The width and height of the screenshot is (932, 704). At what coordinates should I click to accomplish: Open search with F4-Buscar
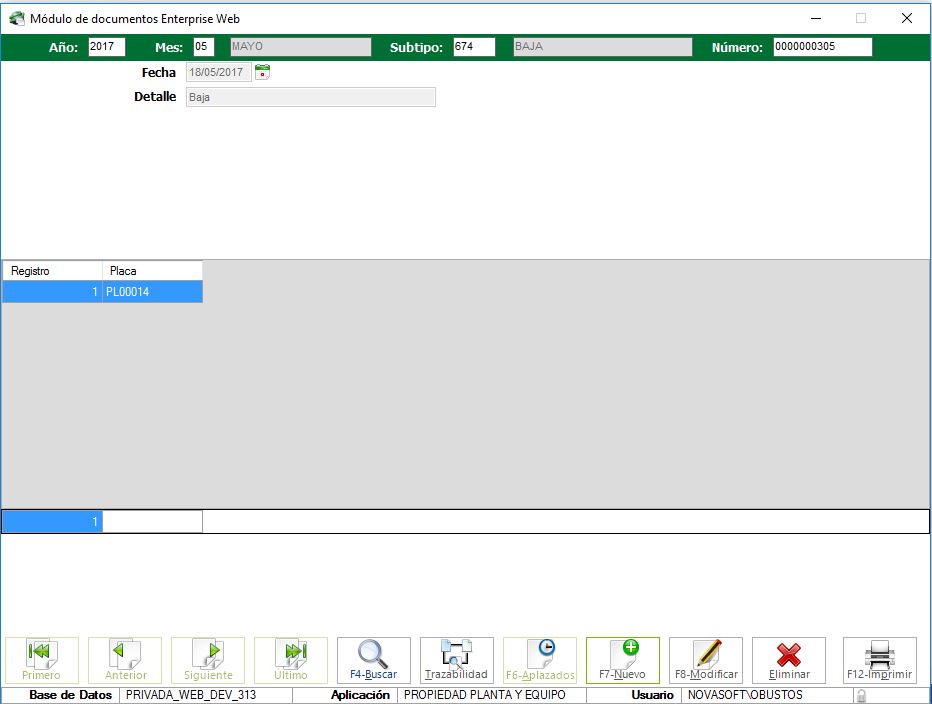point(373,661)
